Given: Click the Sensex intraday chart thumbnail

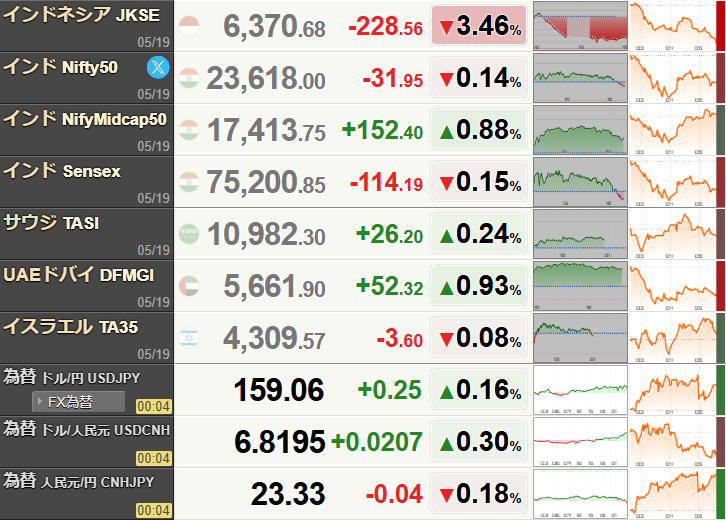Looking at the screenshot, I should (580, 182).
